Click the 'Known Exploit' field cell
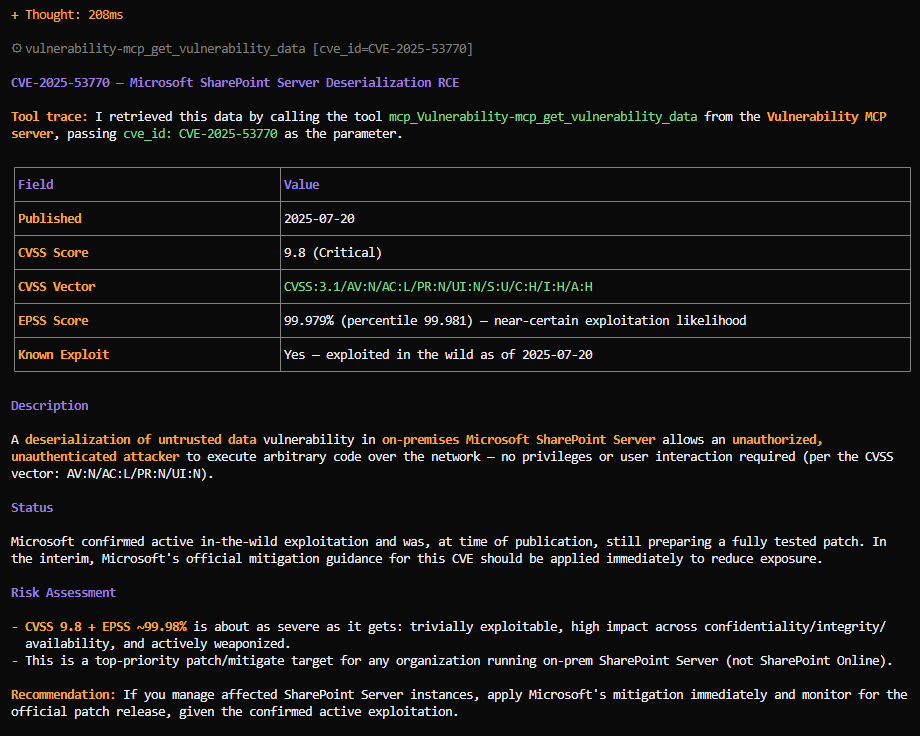Image resolution: width=920 pixels, height=736 pixels. (x=147, y=355)
